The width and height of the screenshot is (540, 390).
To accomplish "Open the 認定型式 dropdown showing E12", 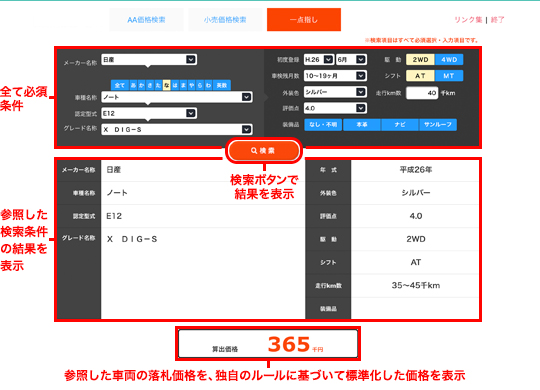I will coord(149,113).
